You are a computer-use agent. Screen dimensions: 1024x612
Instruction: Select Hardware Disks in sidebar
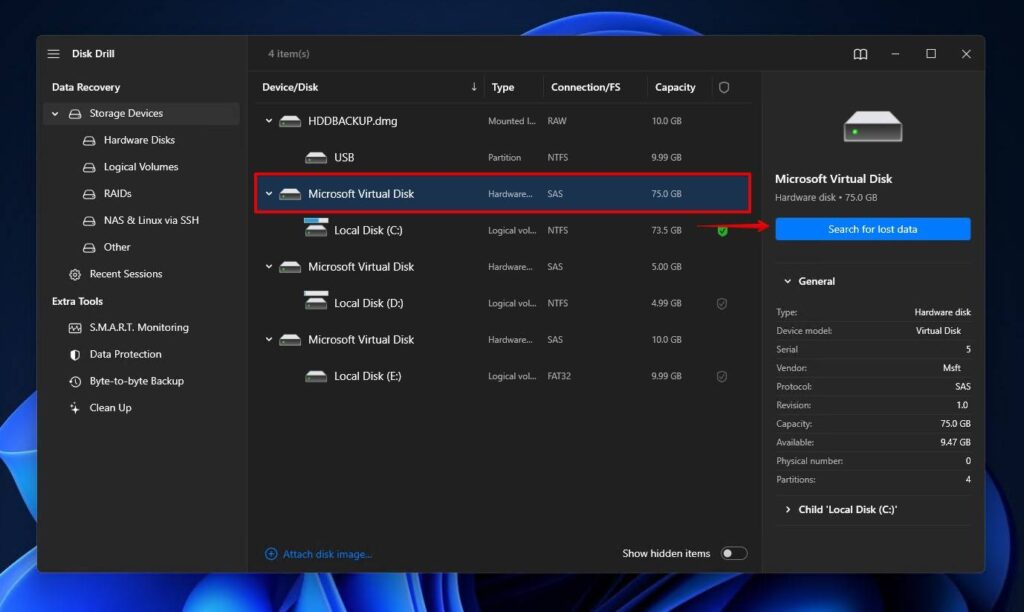pos(139,140)
